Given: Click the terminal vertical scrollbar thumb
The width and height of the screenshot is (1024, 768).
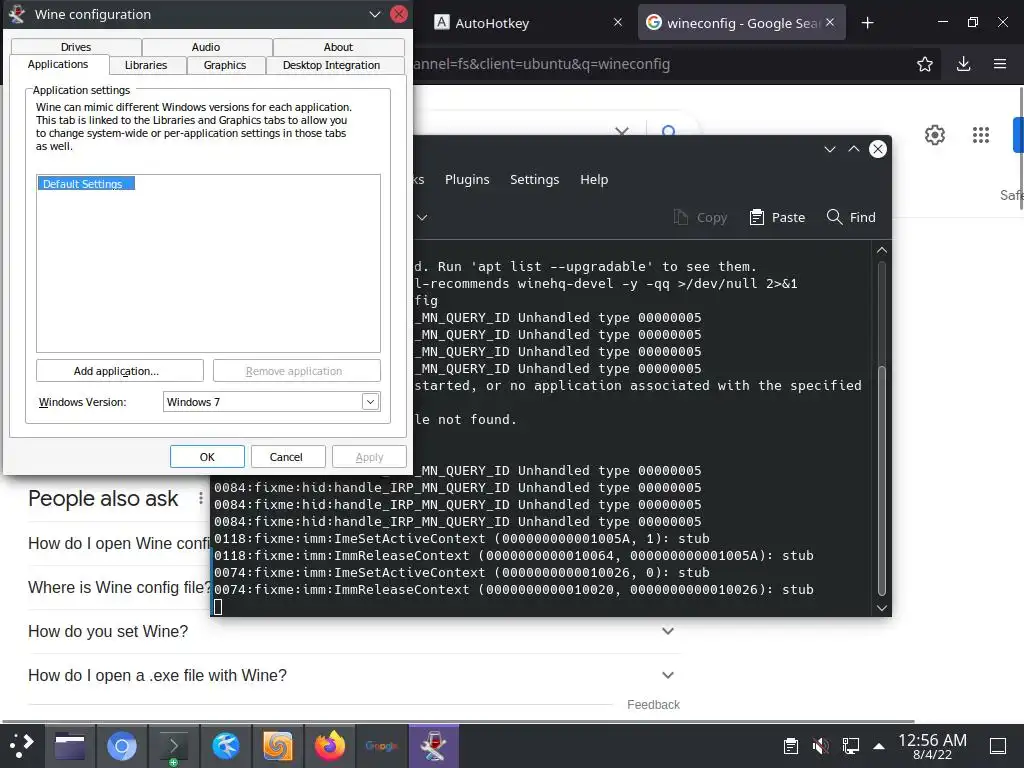Looking at the screenshot, I should 882,481.
